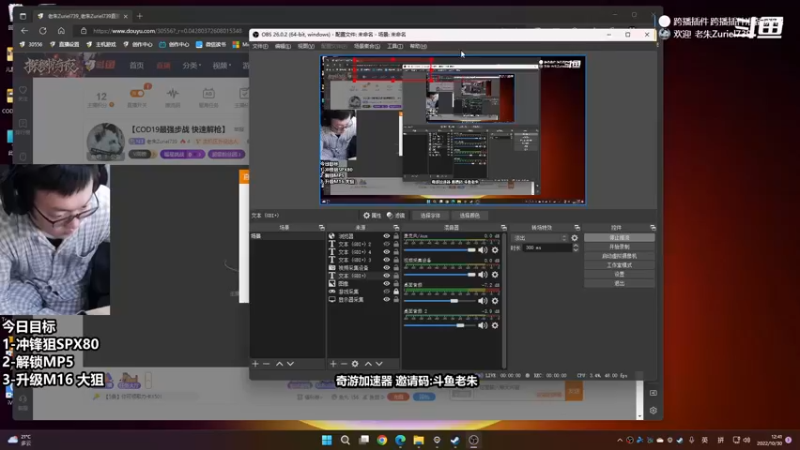
Task: Click 启动虚拟摄像机 button
Action: 619,256
